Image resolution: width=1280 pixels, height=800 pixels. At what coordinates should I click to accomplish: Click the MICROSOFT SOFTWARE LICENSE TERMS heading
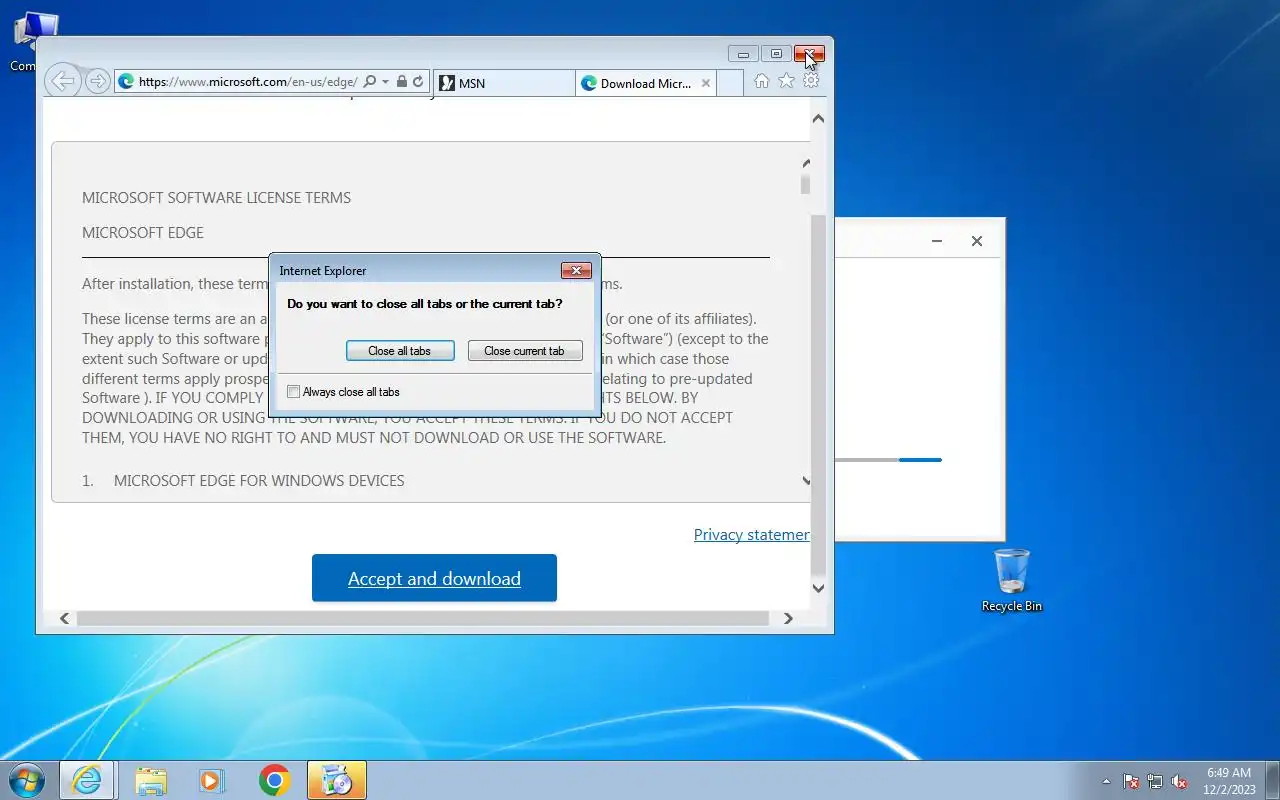[216, 198]
